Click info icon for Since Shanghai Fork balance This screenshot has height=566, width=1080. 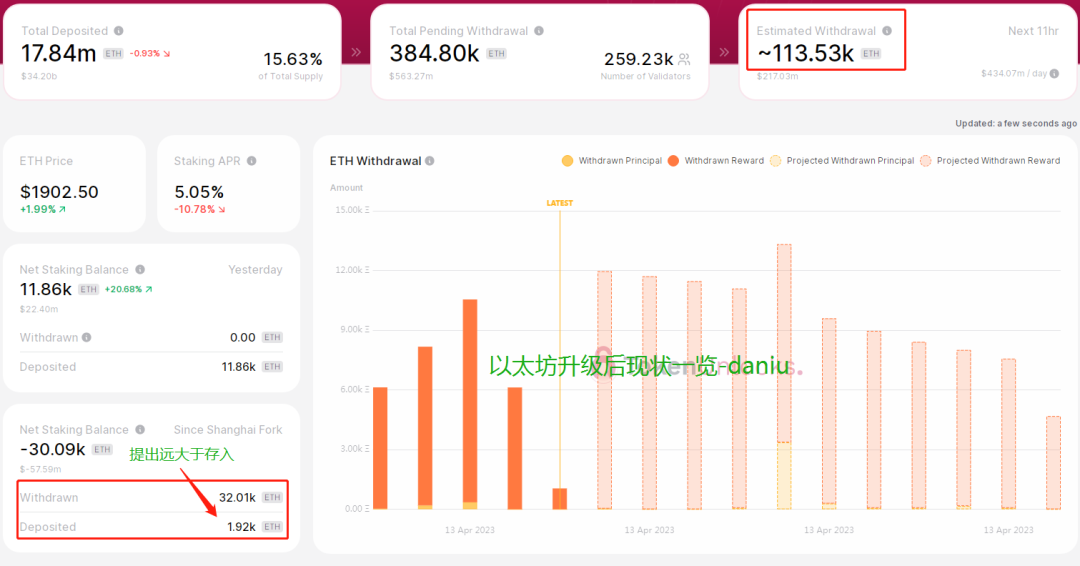click(140, 430)
